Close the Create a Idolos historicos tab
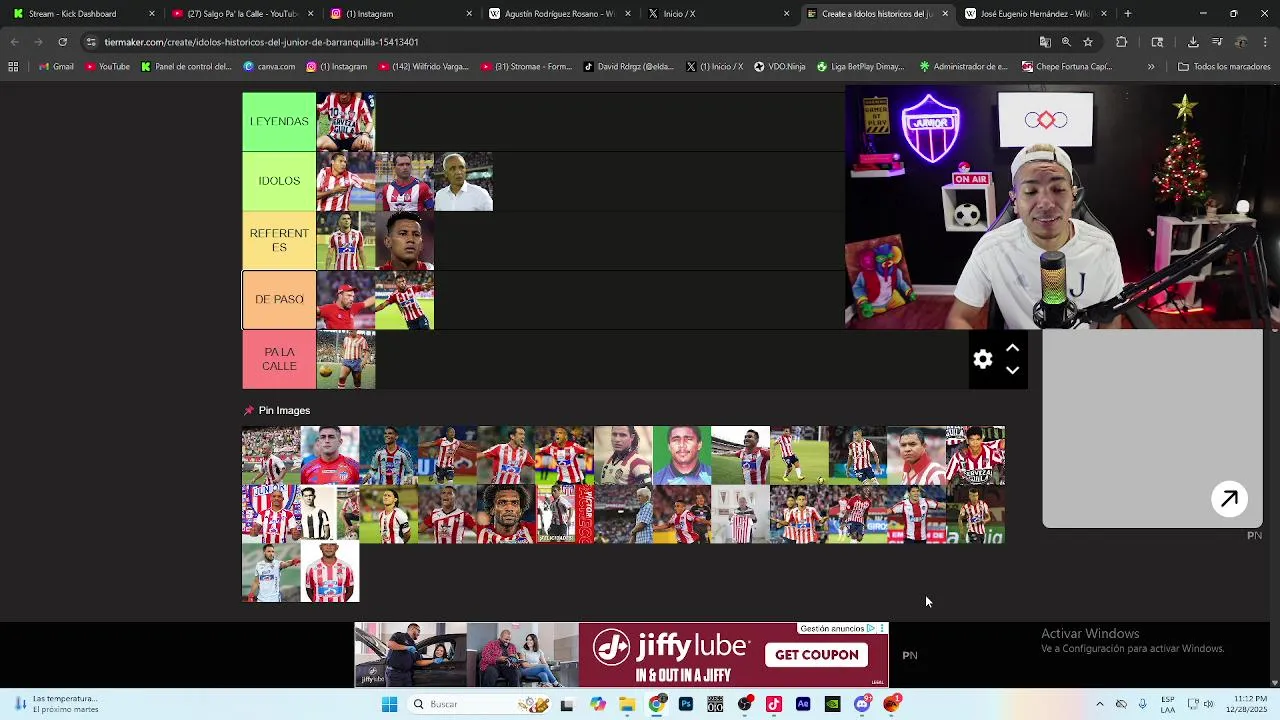Screen dimensions: 1280x720 tap(945, 14)
